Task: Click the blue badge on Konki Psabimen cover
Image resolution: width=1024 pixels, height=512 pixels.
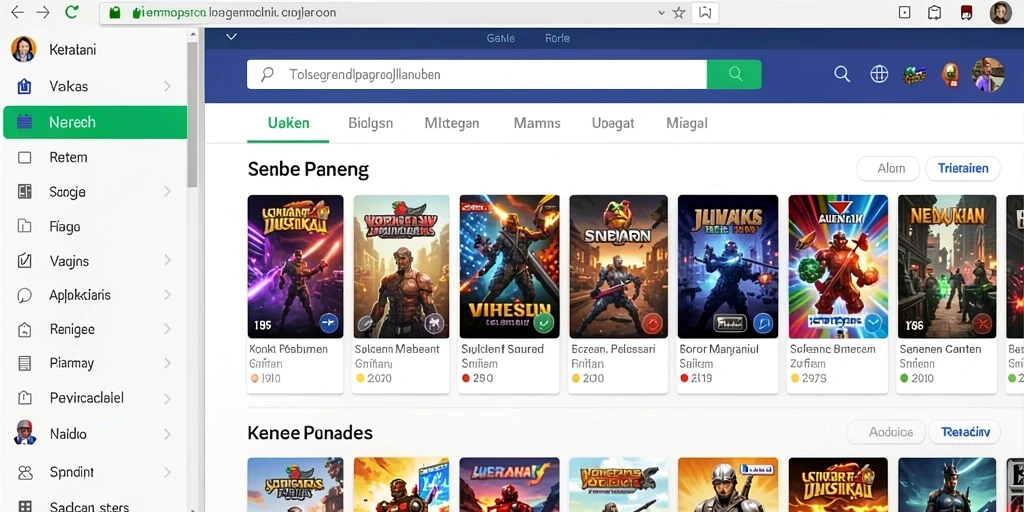Action: 328,323
